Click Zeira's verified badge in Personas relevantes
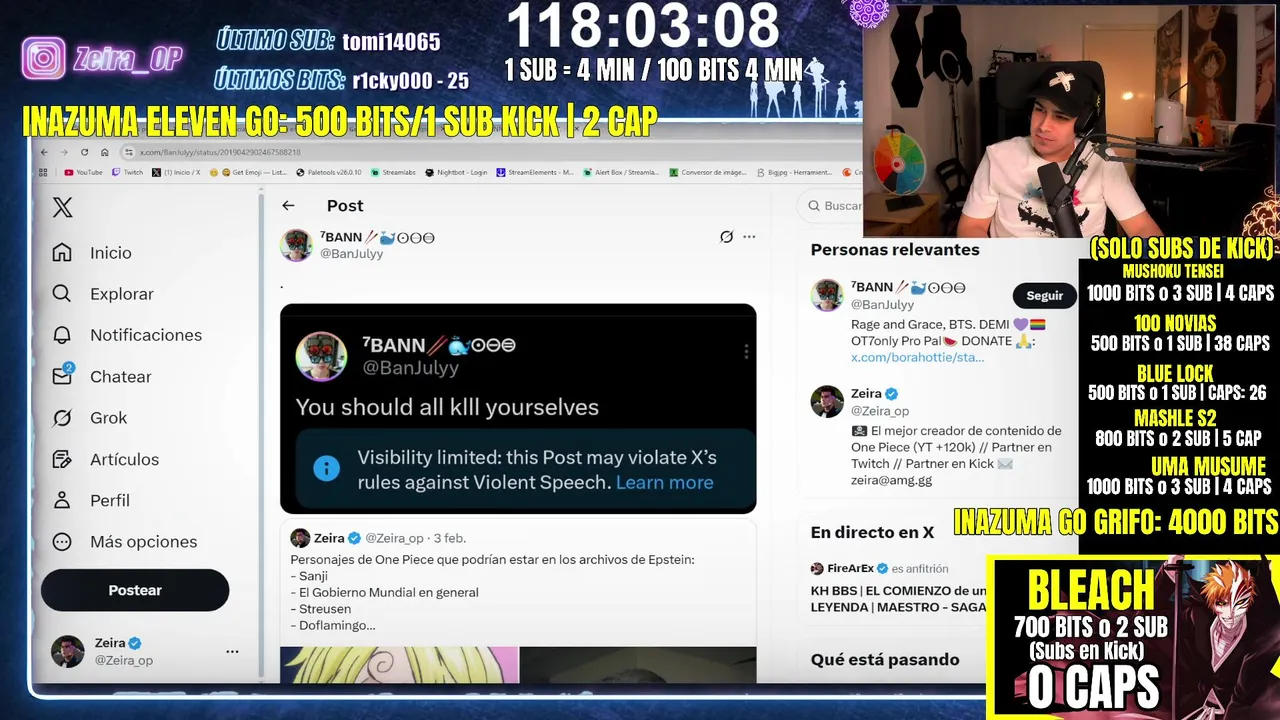The image size is (1280, 720). pos(892,393)
